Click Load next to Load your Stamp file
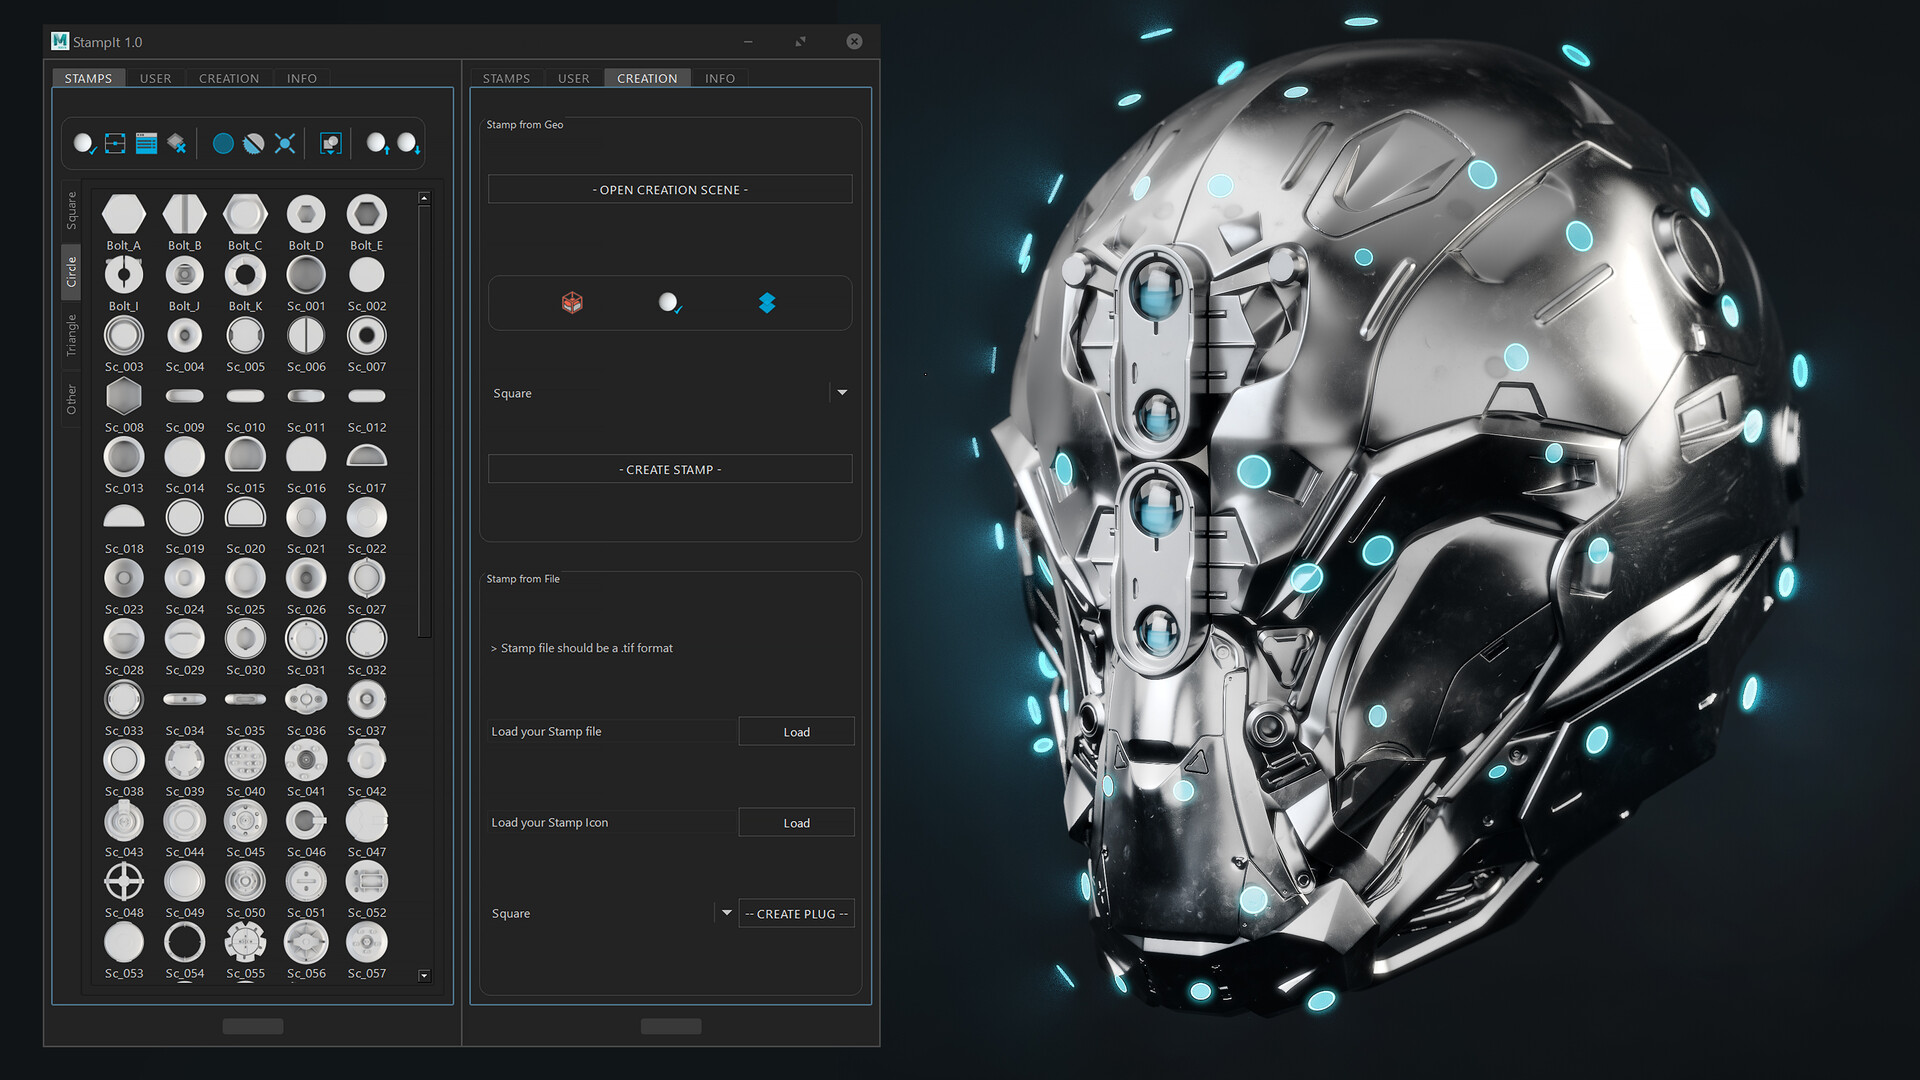The width and height of the screenshot is (1920, 1080). 796,731
